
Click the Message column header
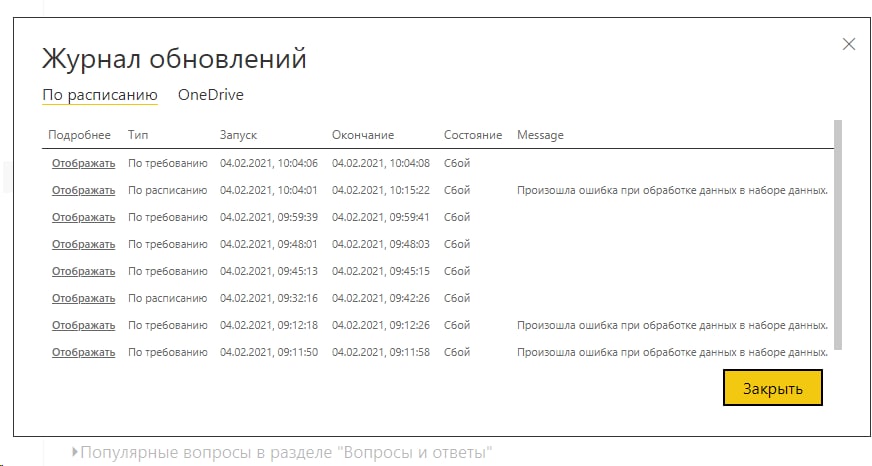pos(540,135)
